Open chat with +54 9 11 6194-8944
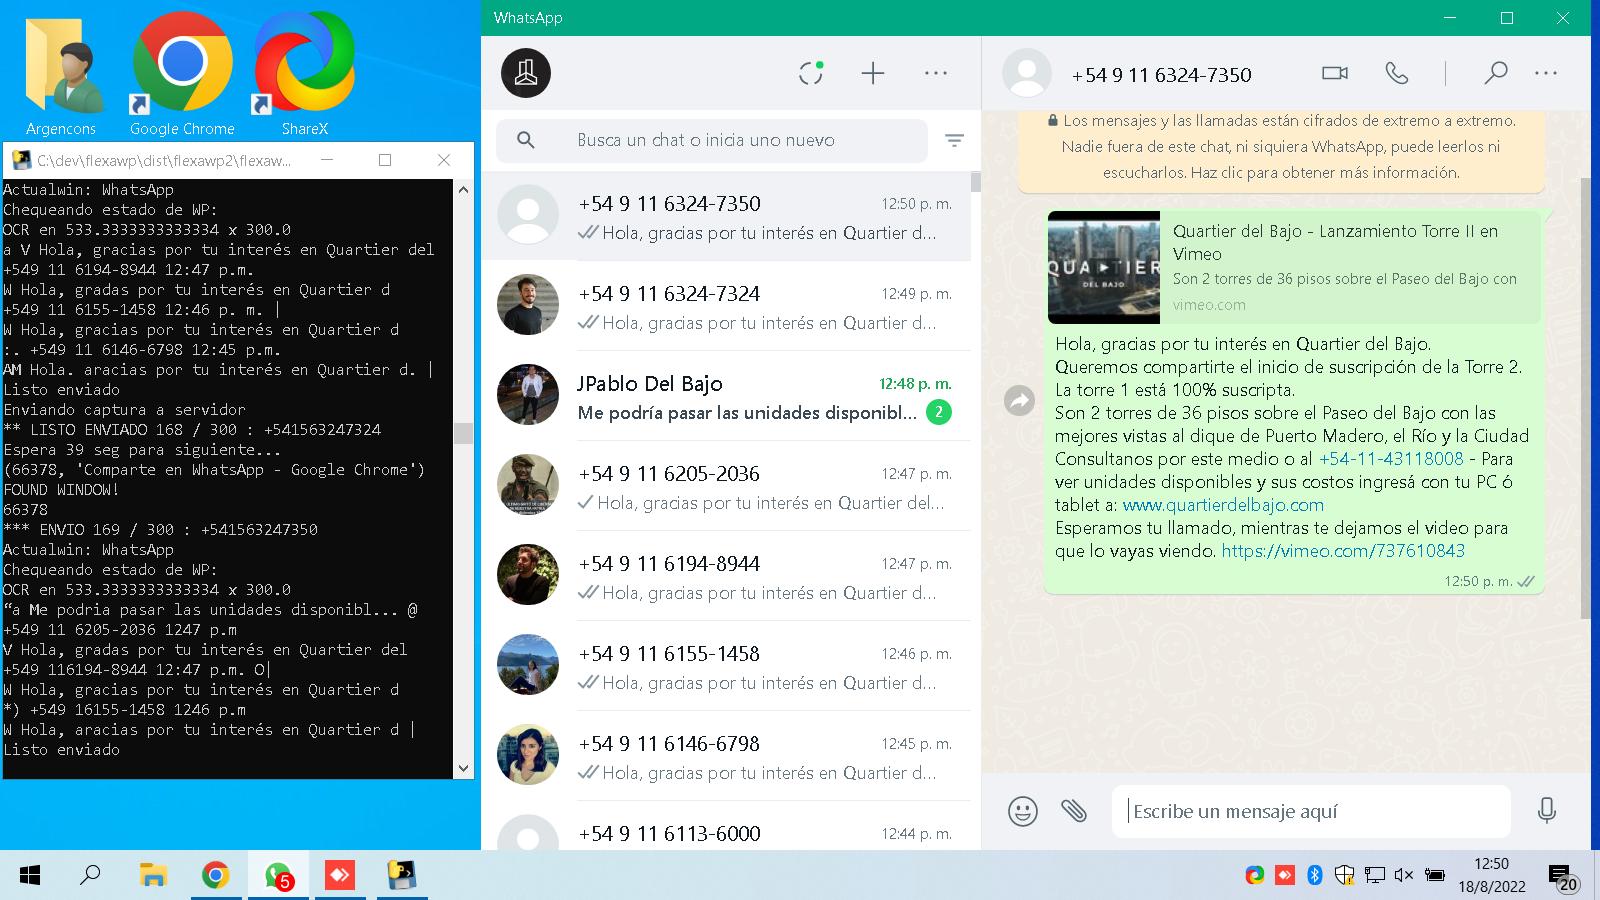The image size is (1600, 900). pos(726,576)
